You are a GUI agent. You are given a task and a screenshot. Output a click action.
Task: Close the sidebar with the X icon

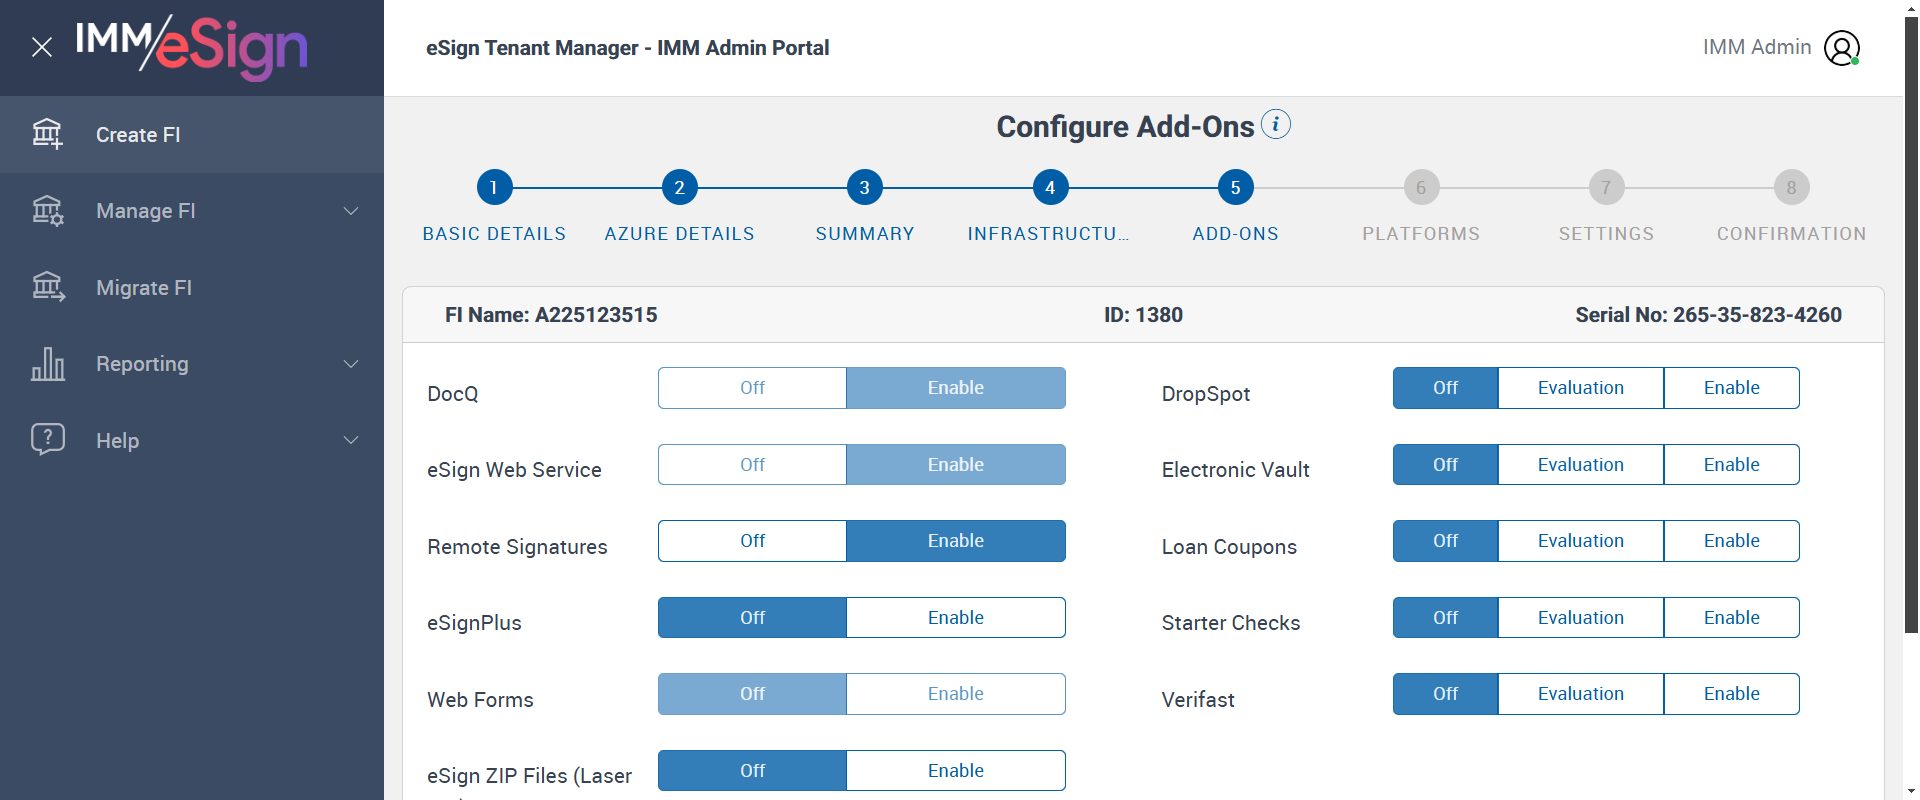point(42,47)
